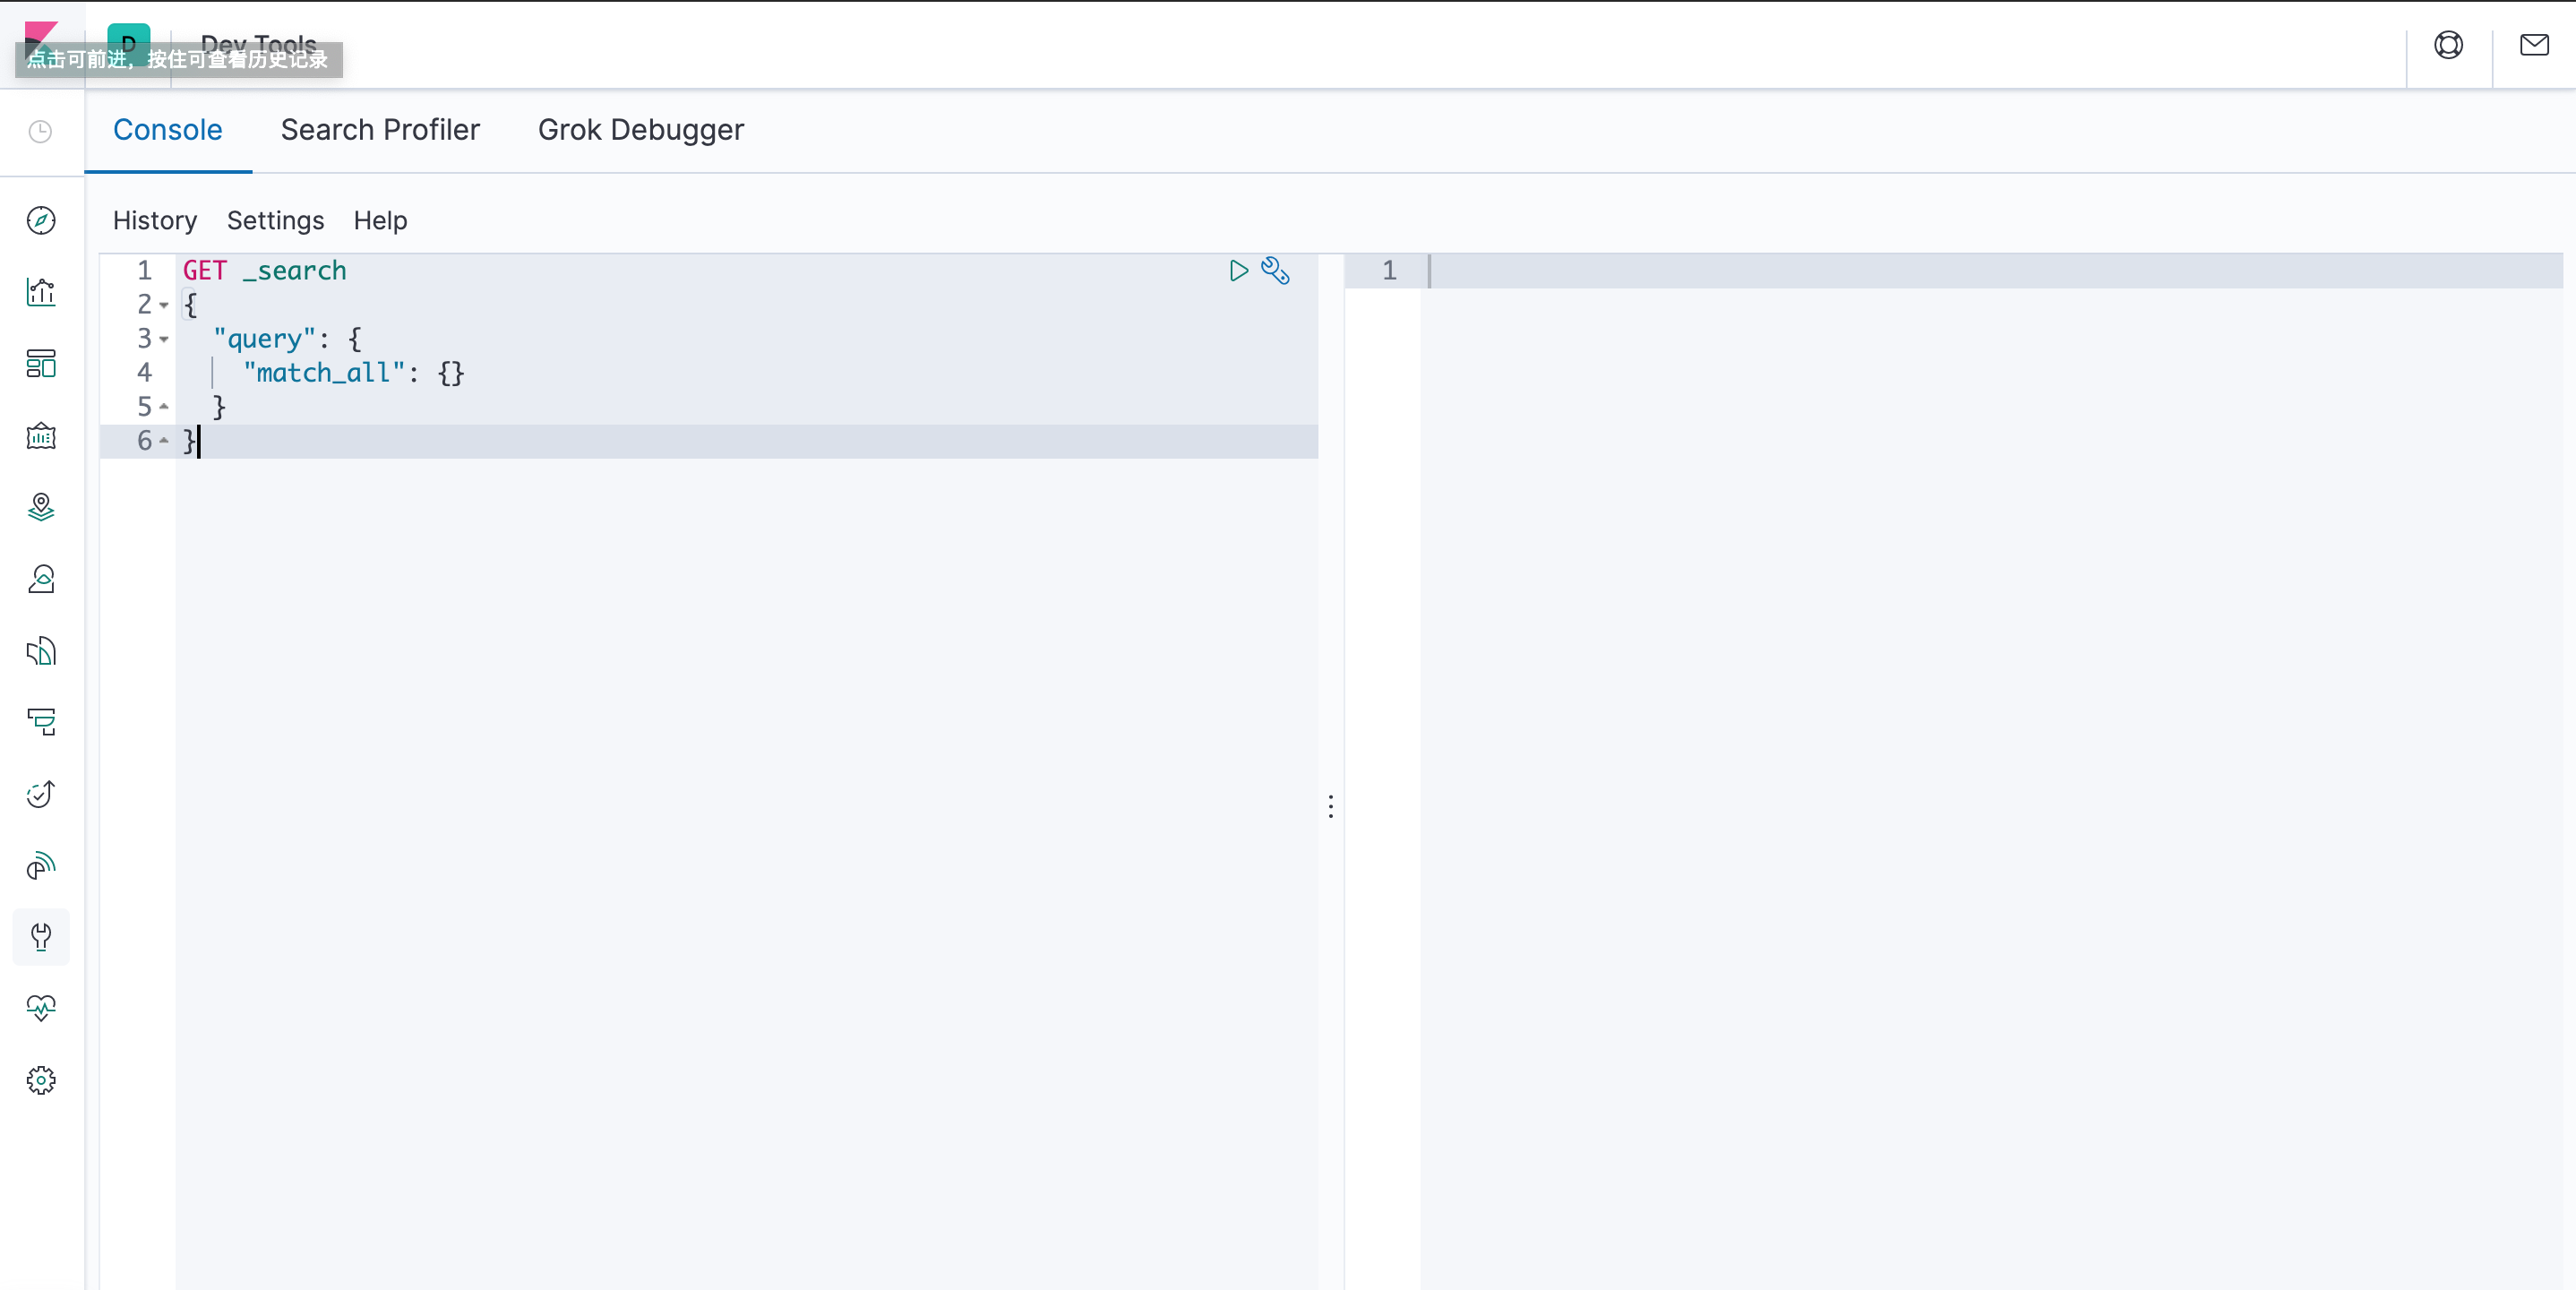Collapse the code fold on line 2
The image size is (2576, 1290).
click(x=164, y=305)
